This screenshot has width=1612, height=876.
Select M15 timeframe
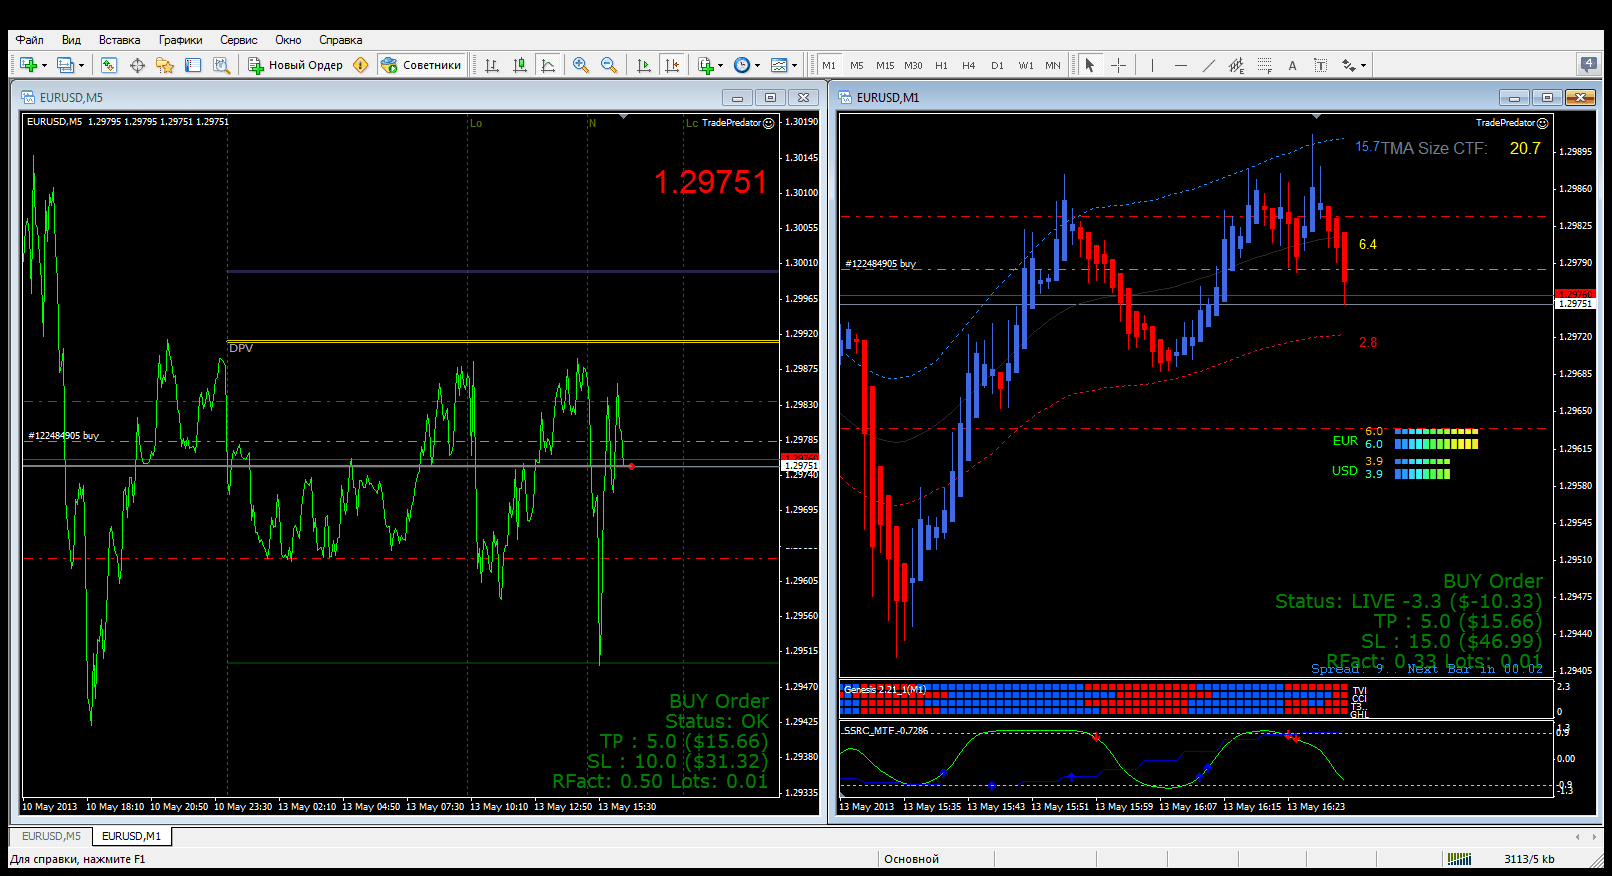[885, 65]
